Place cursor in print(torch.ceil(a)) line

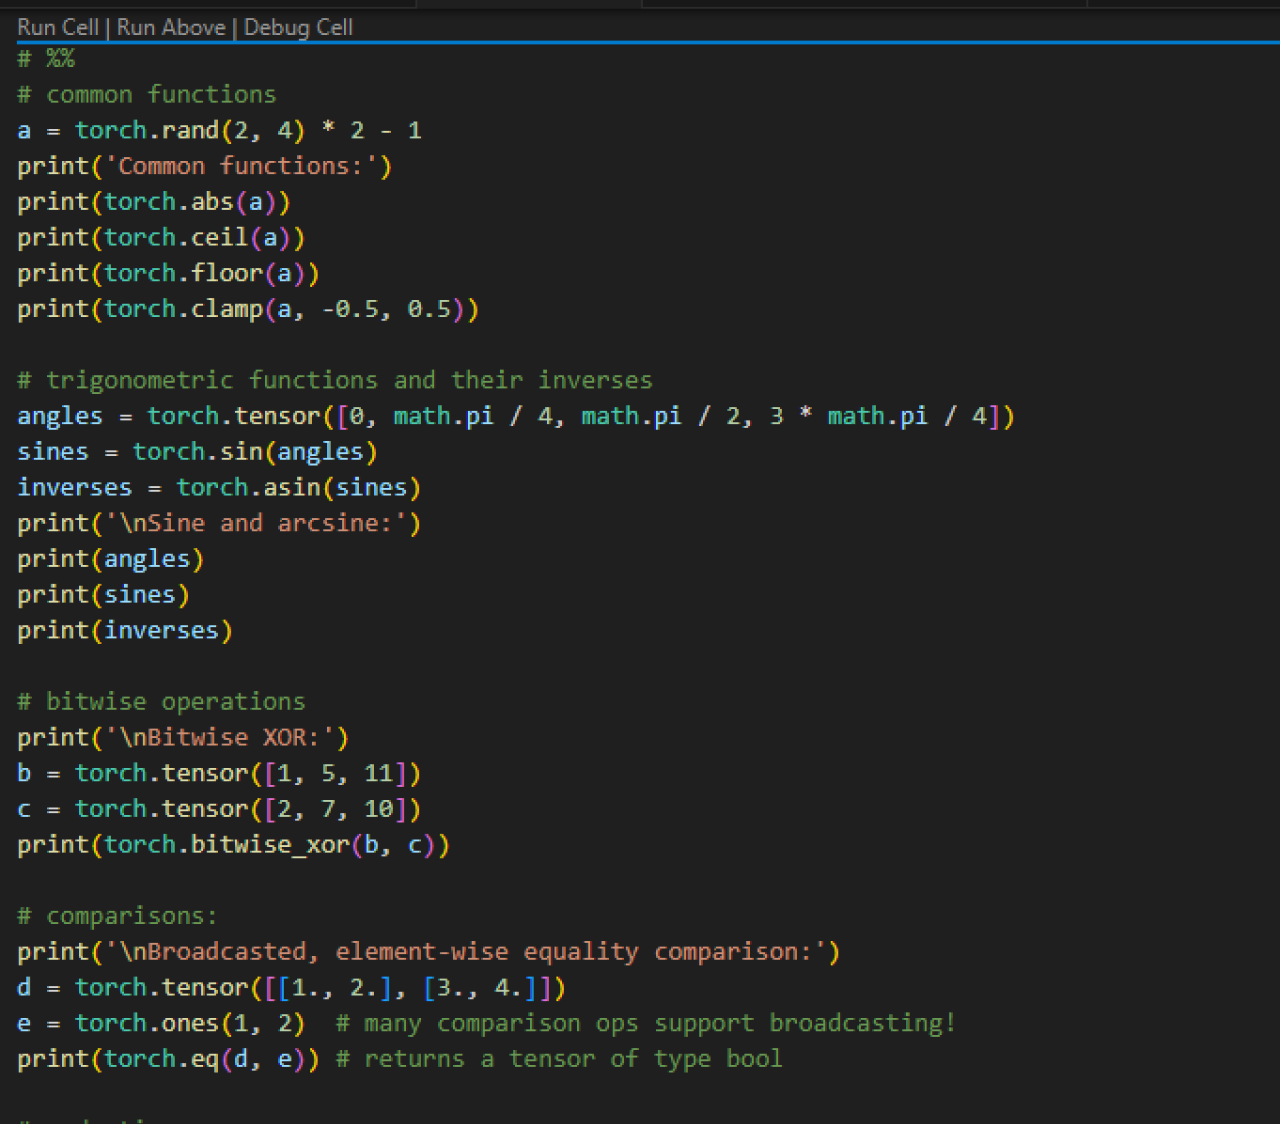pyautogui.click(x=160, y=238)
